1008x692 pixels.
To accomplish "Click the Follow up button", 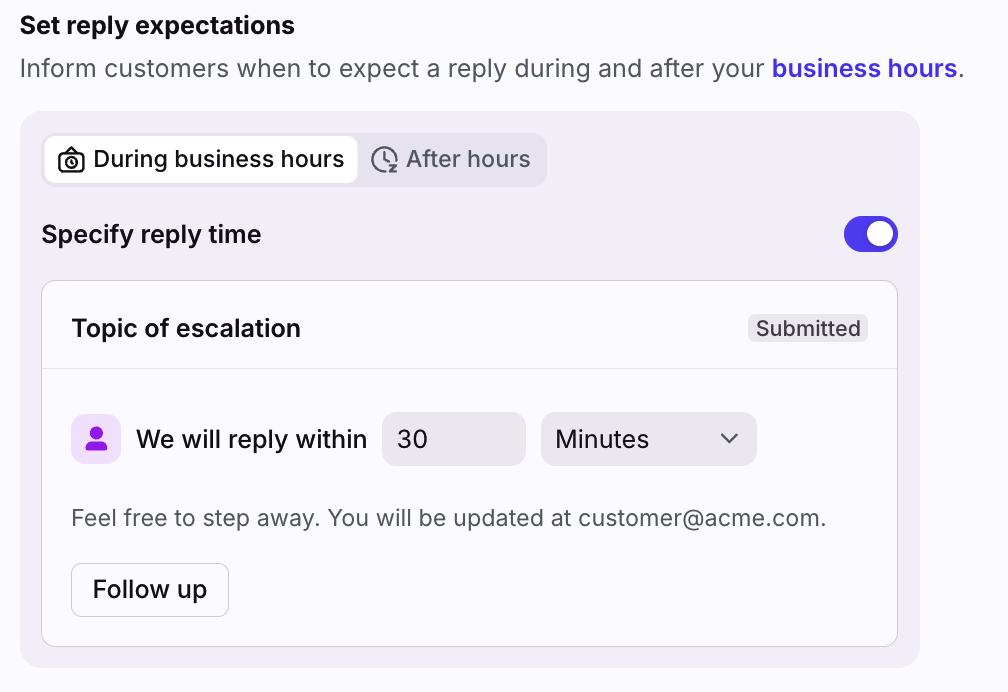I will (150, 590).
